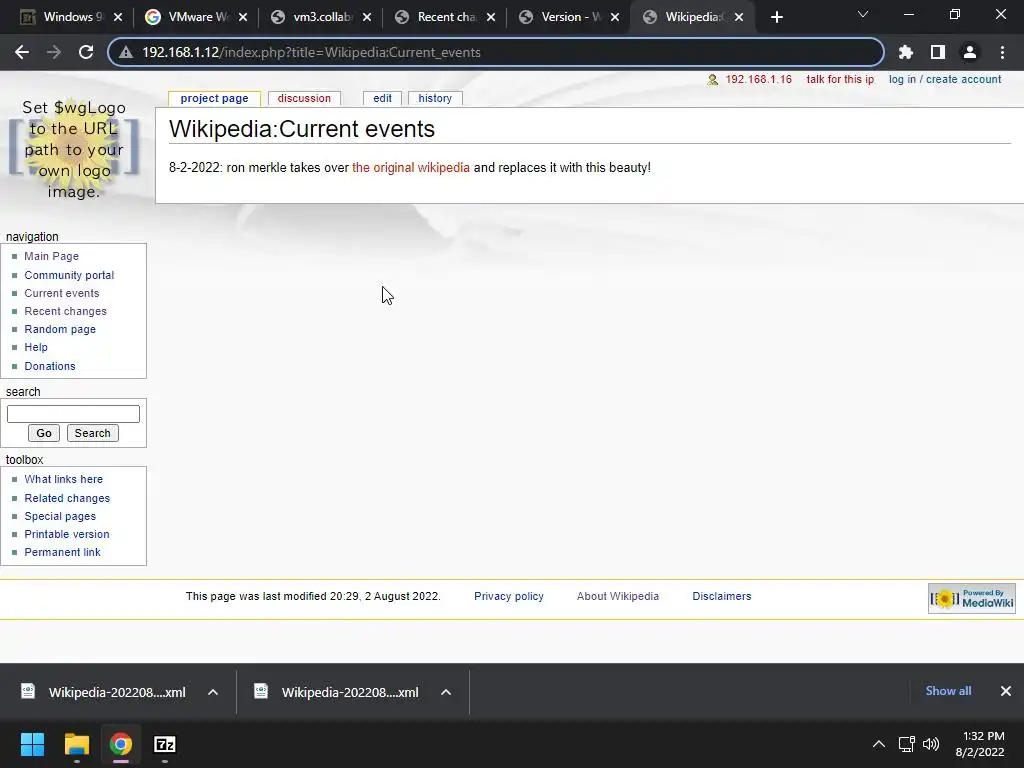Viewport: 1024px width, 768px height.
Task: Open Related changes in toolbox
Action: 67,498
